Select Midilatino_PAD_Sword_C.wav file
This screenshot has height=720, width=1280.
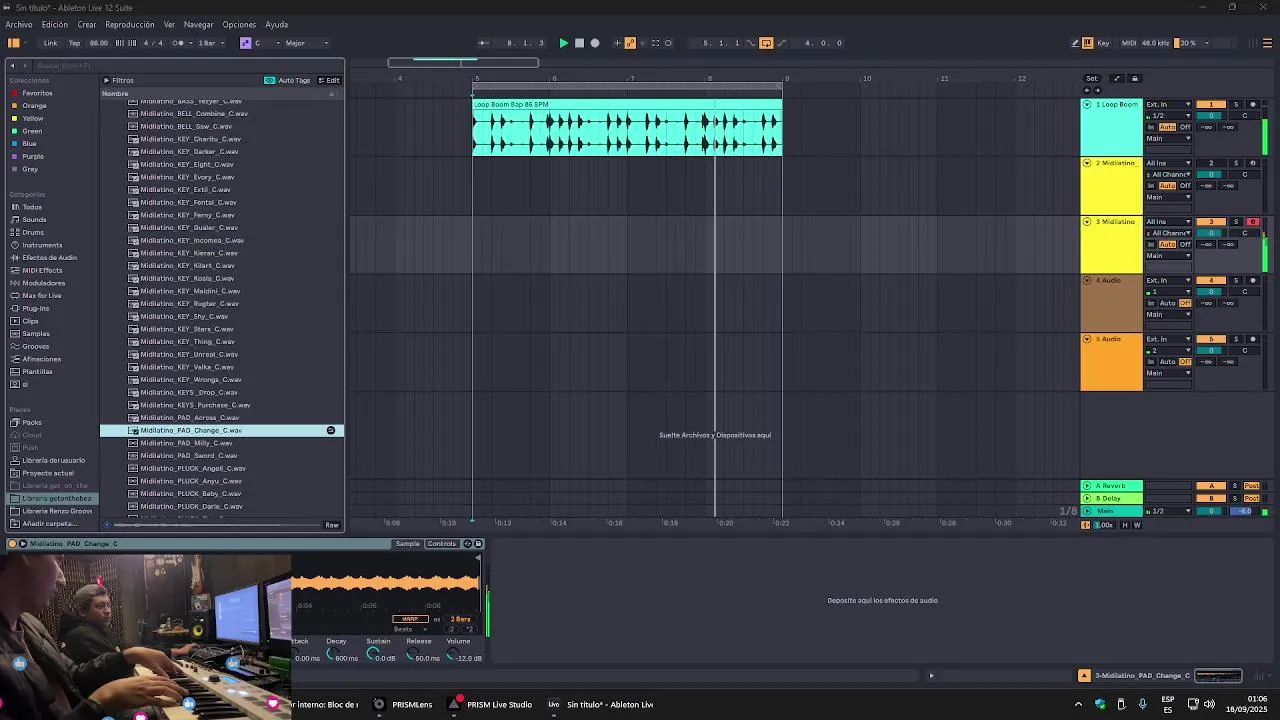point(189,455)
